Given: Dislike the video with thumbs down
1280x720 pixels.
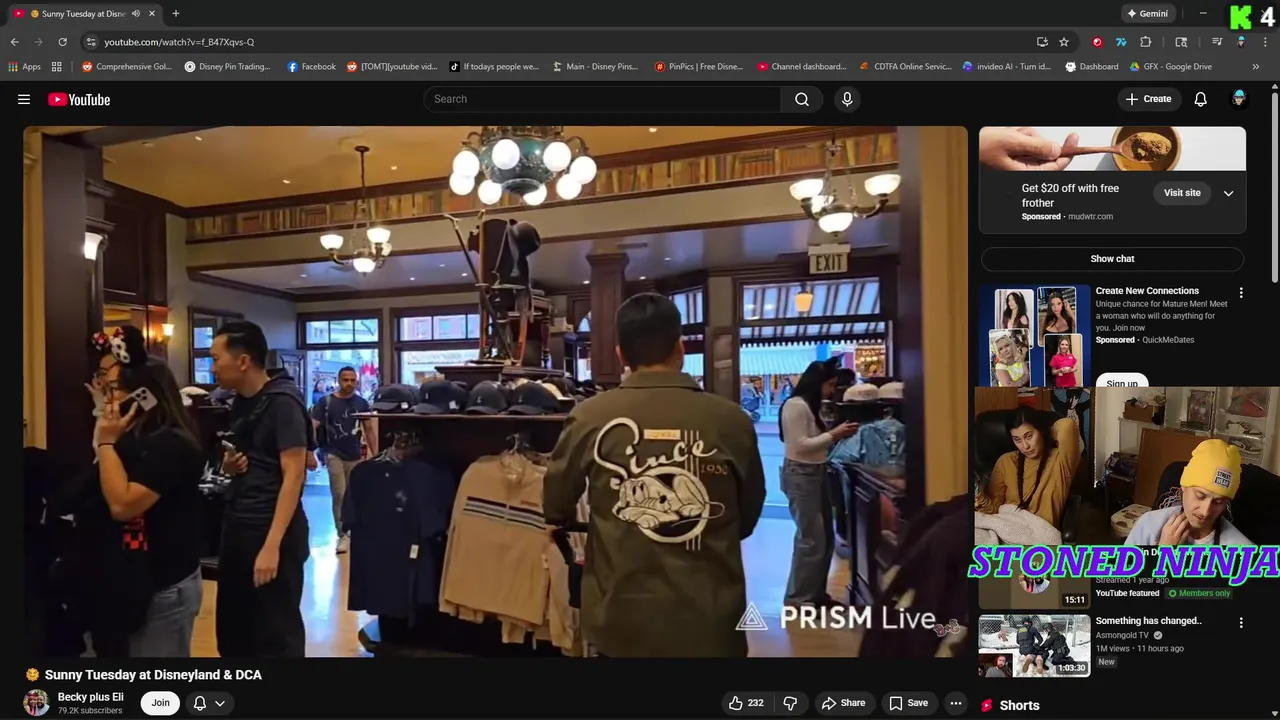Looking at the screenshot, I should pos(790,703).
